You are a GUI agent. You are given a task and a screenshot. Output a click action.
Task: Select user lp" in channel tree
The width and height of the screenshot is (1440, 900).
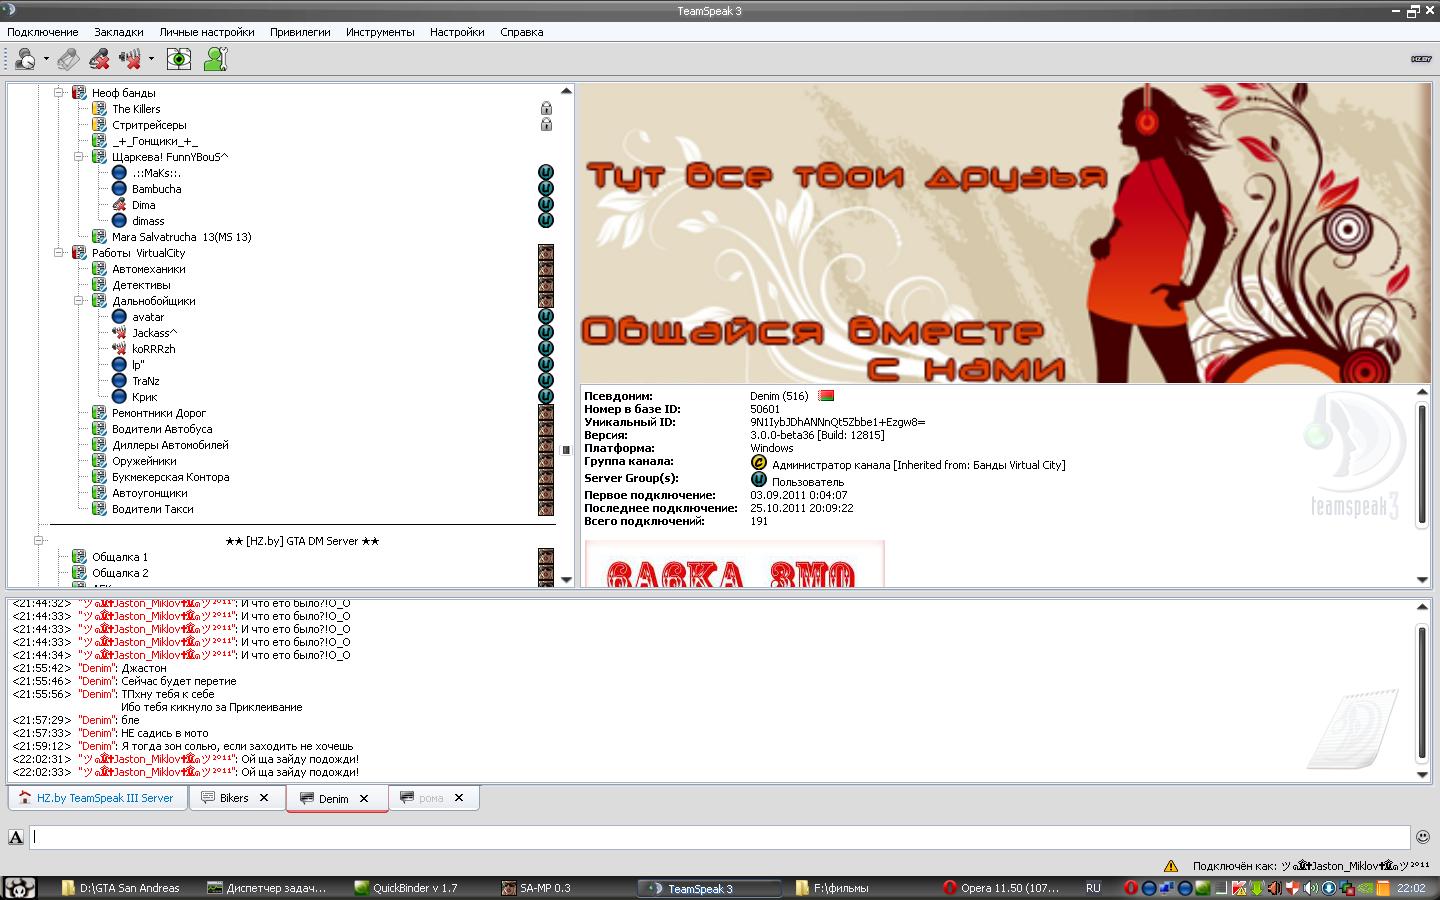pos(138,365)
